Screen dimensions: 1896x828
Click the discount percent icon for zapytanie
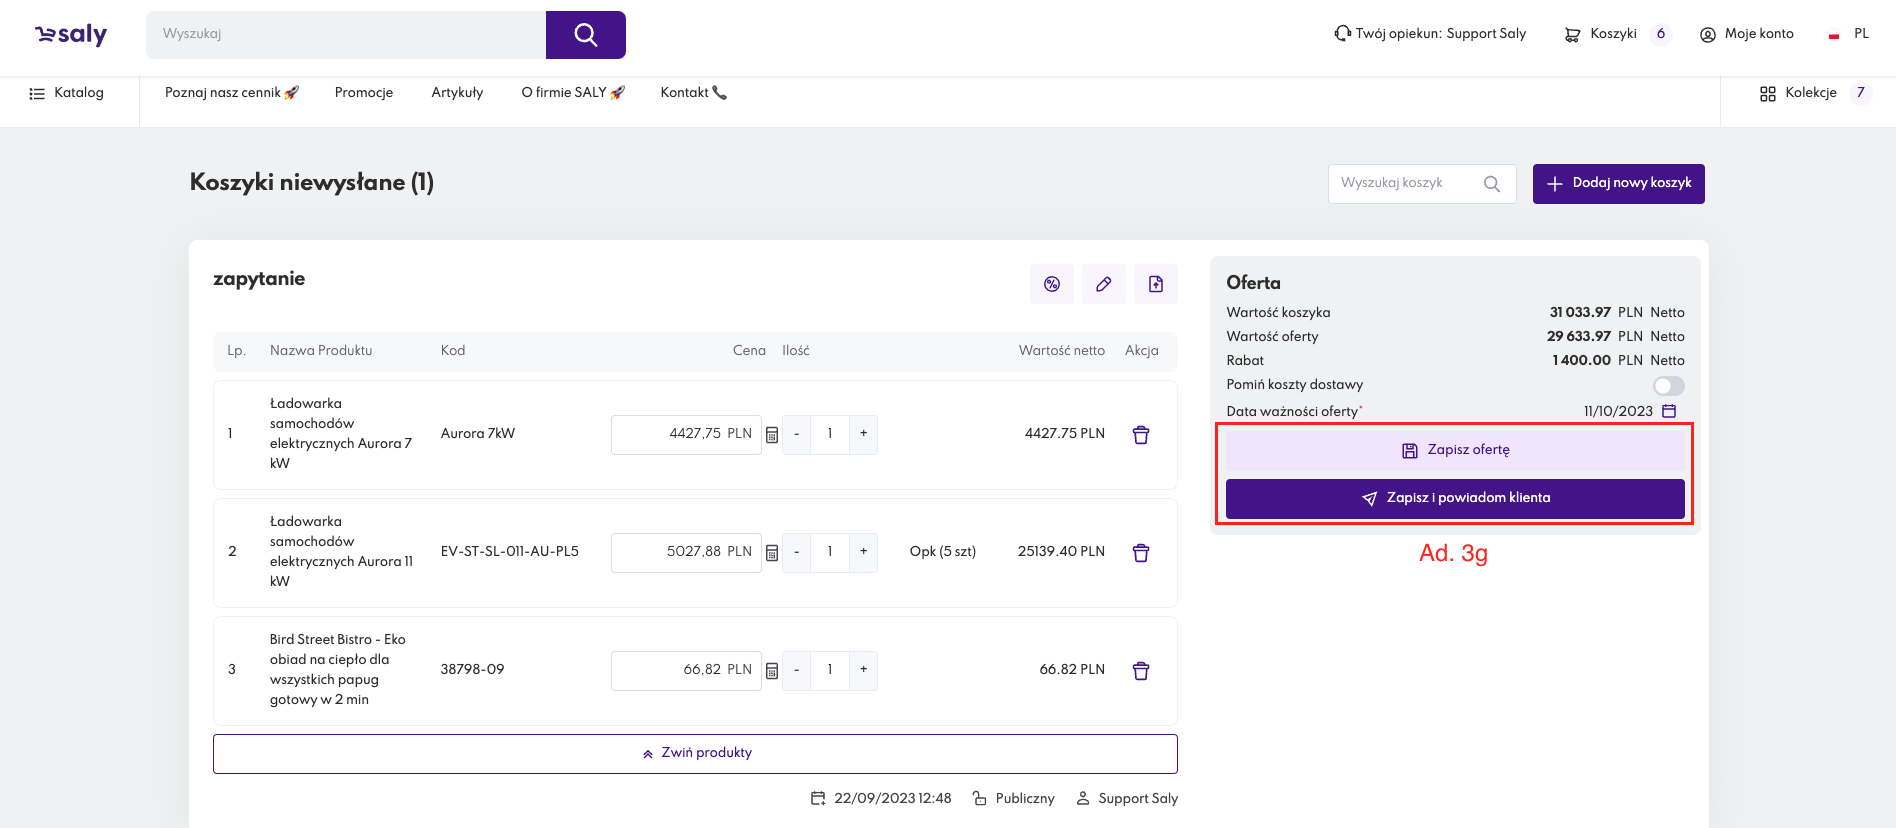tap(1051, 284)
